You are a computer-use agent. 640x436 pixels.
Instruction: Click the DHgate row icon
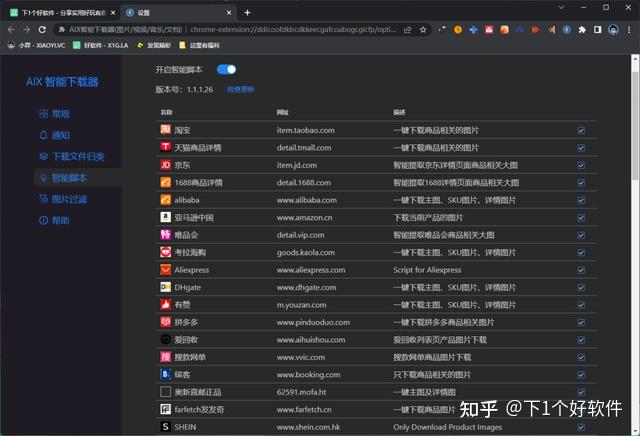[165, 287]
